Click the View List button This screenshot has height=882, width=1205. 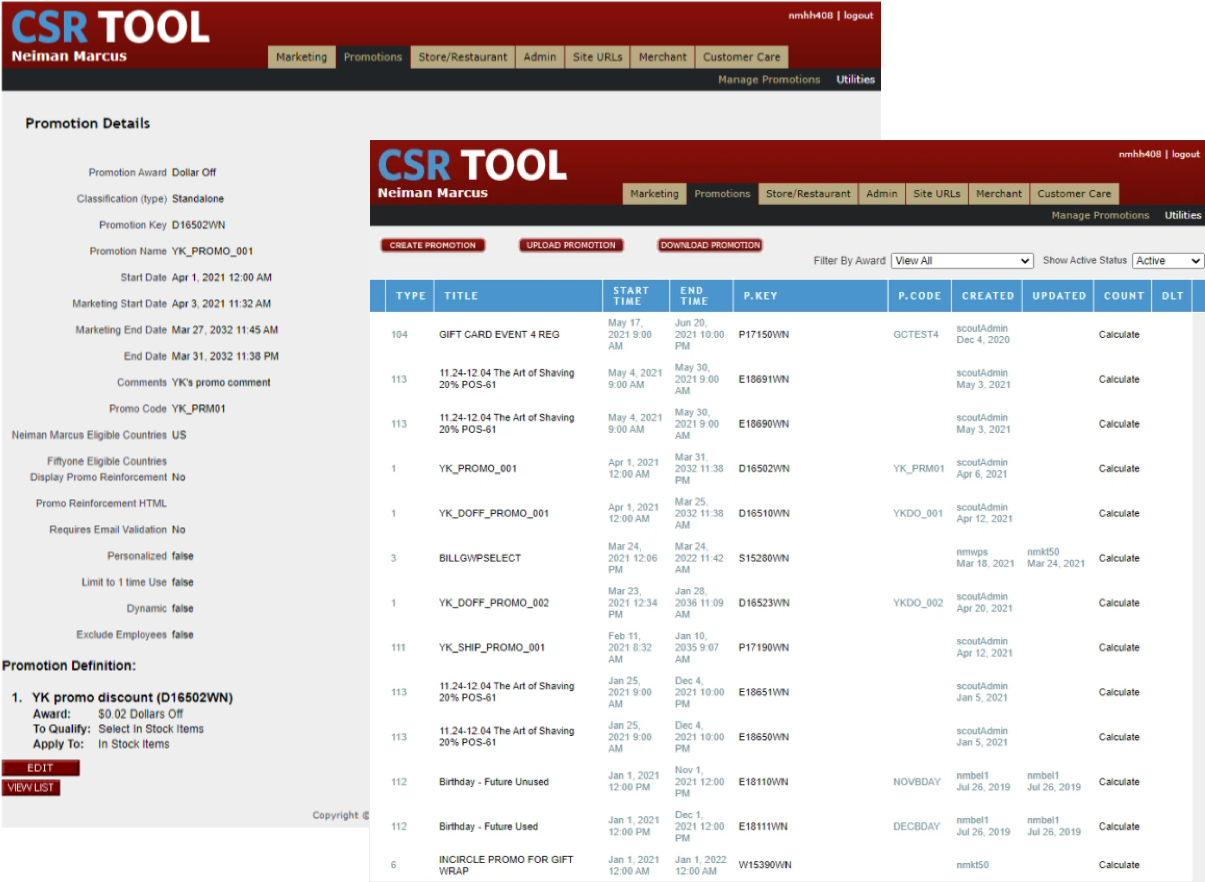click(31, 788)
